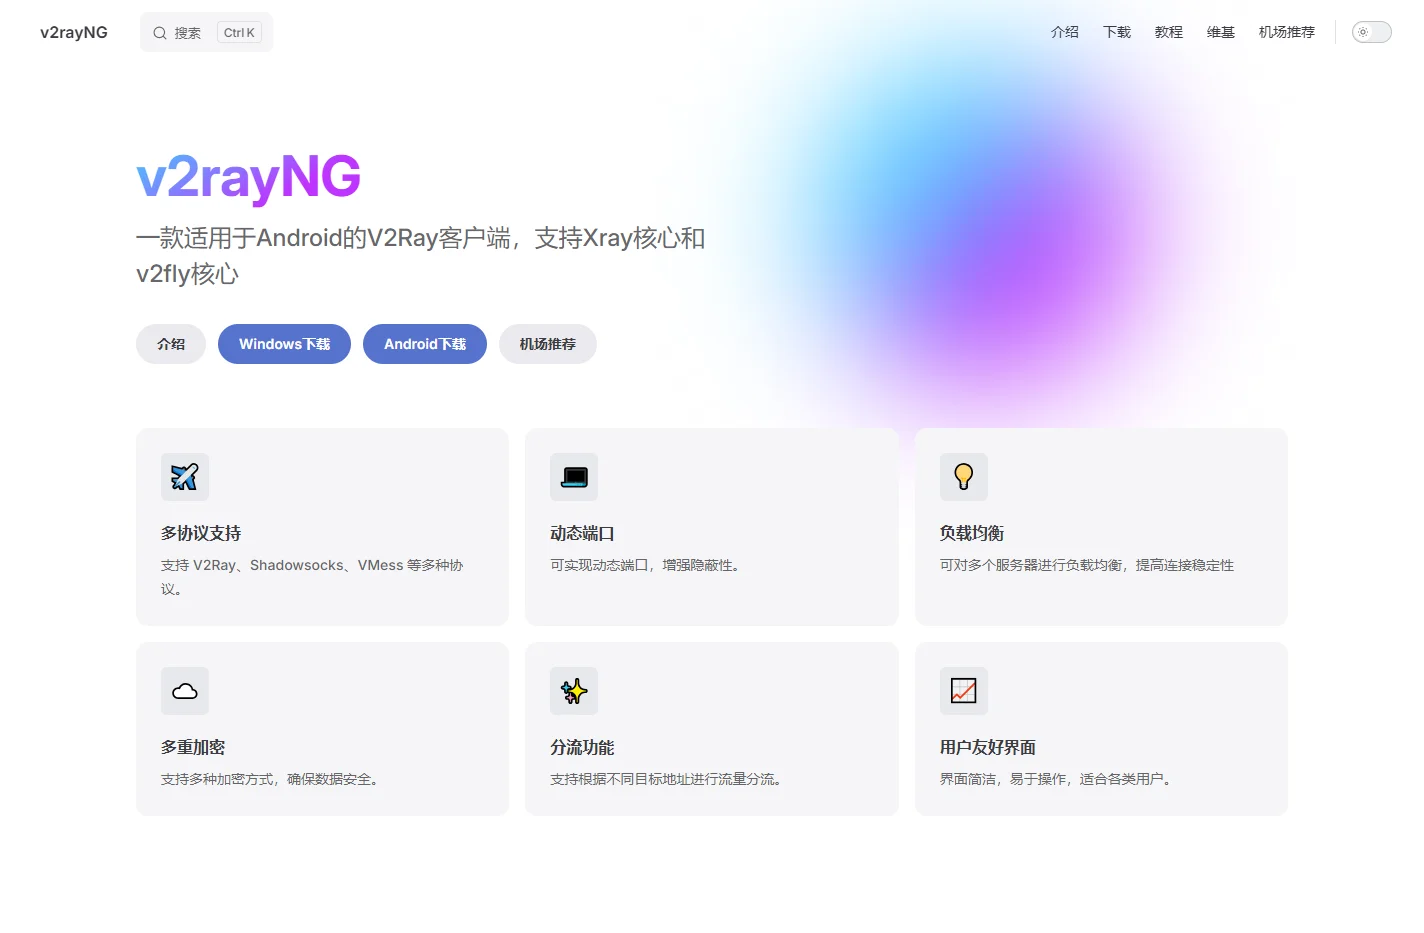Open the 下载 nav menu item

click(x=1117, y=32)
